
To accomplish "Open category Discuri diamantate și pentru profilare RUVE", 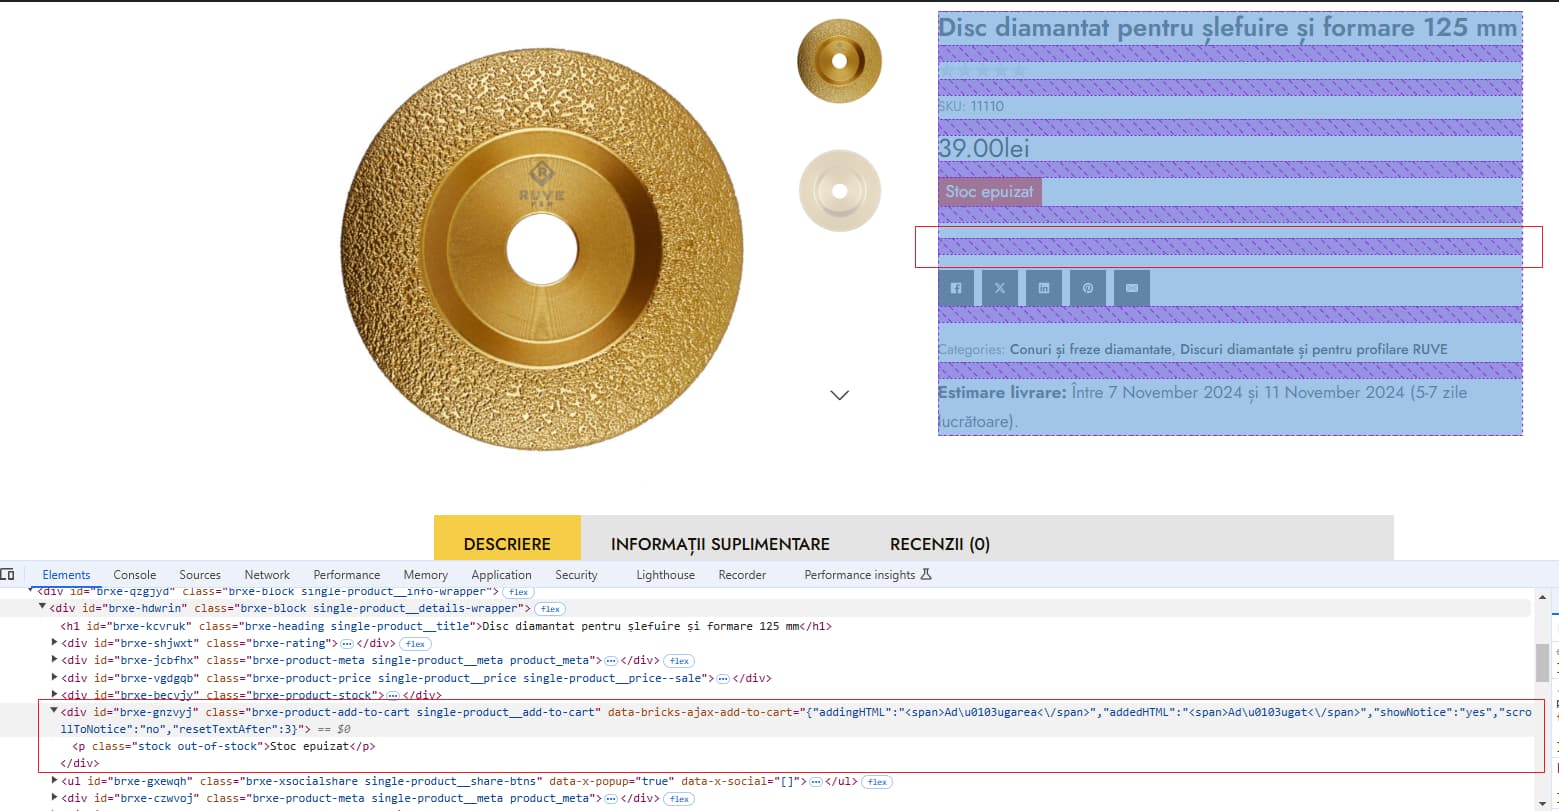I will (x=1314, y=350).
